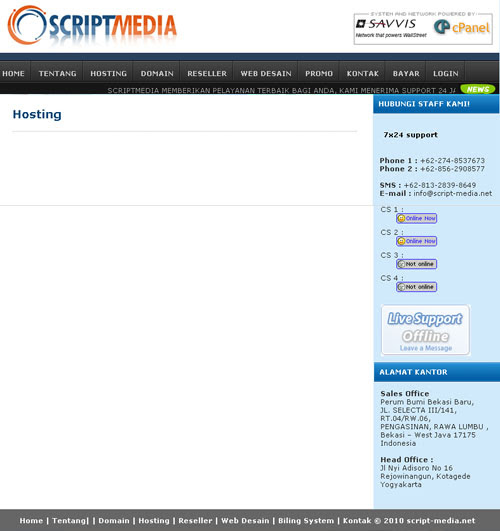
Task: Click the green NEWS badge
Action: pyautogui.click(x=478, y=89)
